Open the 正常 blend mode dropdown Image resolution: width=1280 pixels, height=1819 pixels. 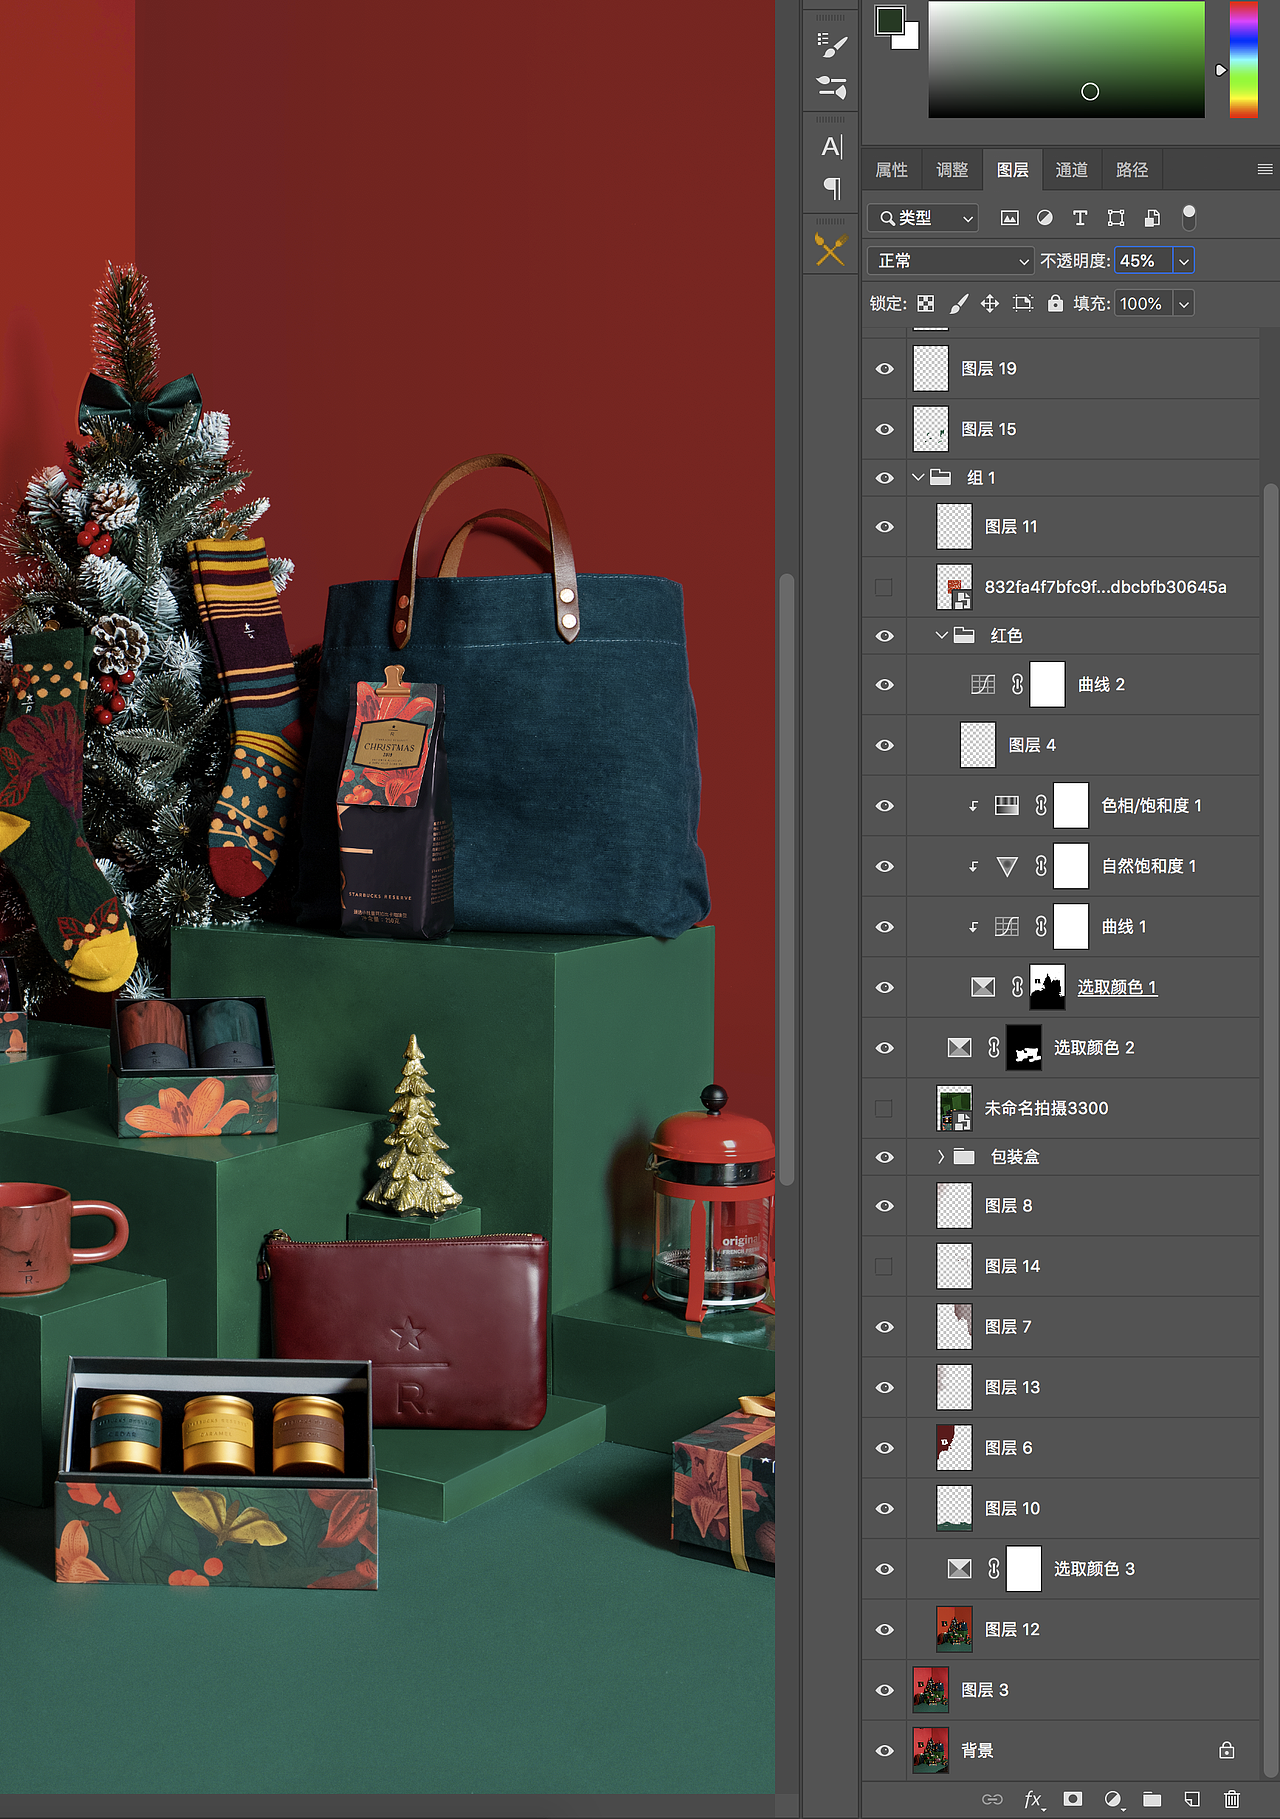click(951, 261)
